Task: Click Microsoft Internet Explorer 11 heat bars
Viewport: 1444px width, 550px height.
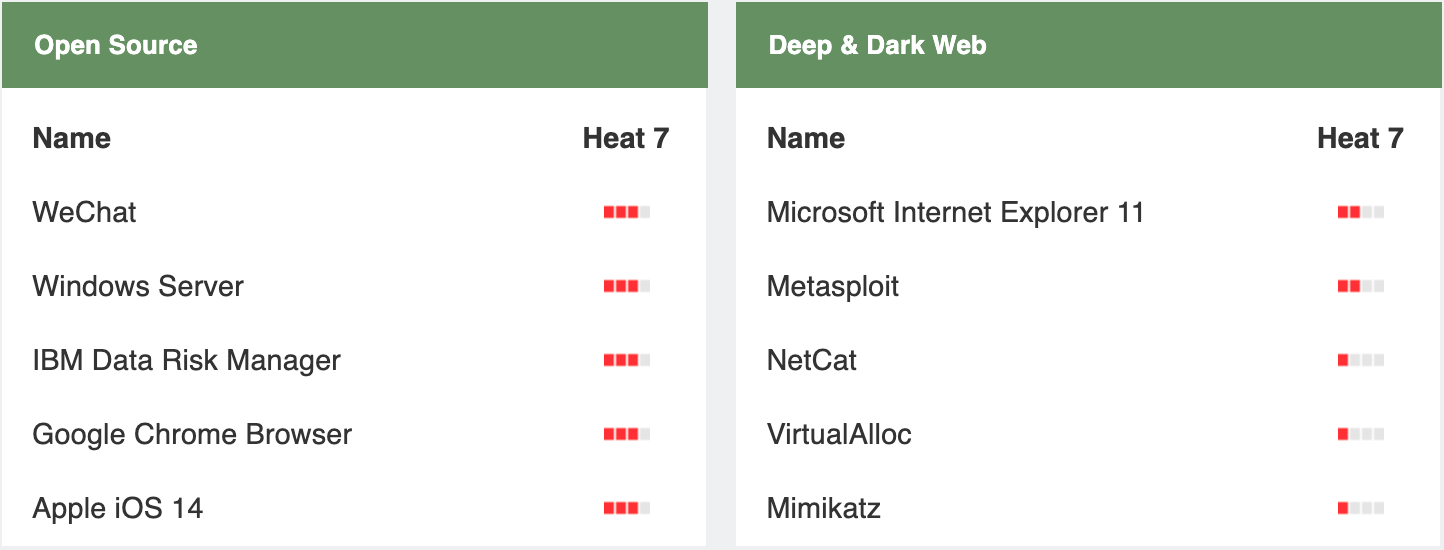Action: point(1361,212)
